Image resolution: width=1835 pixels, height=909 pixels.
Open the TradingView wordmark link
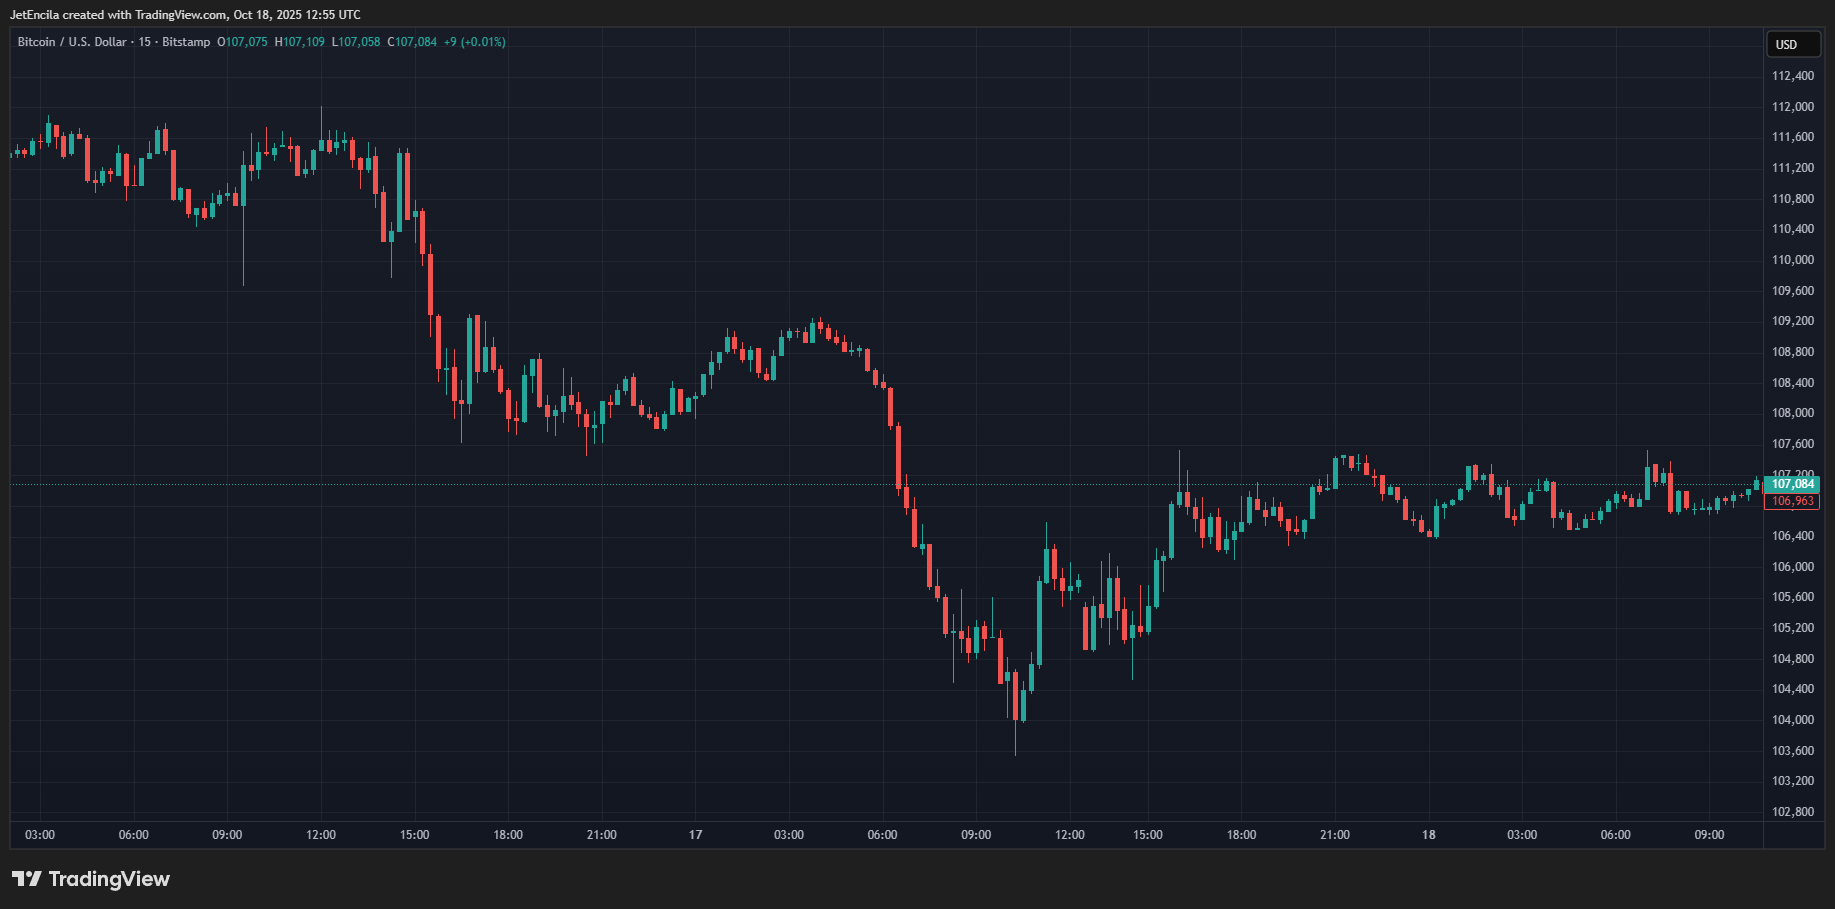click(x=109, y=879)
